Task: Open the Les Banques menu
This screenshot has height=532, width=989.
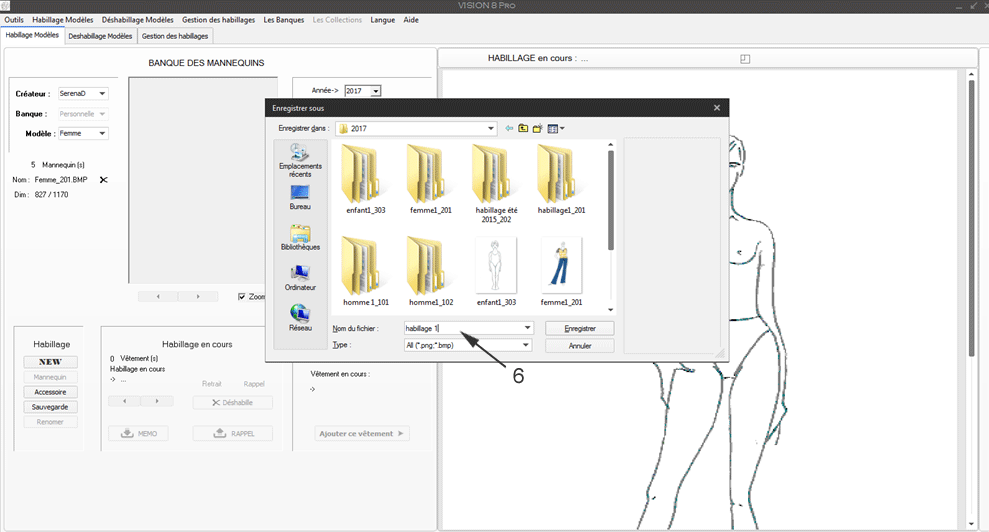Action: point(283,20)
